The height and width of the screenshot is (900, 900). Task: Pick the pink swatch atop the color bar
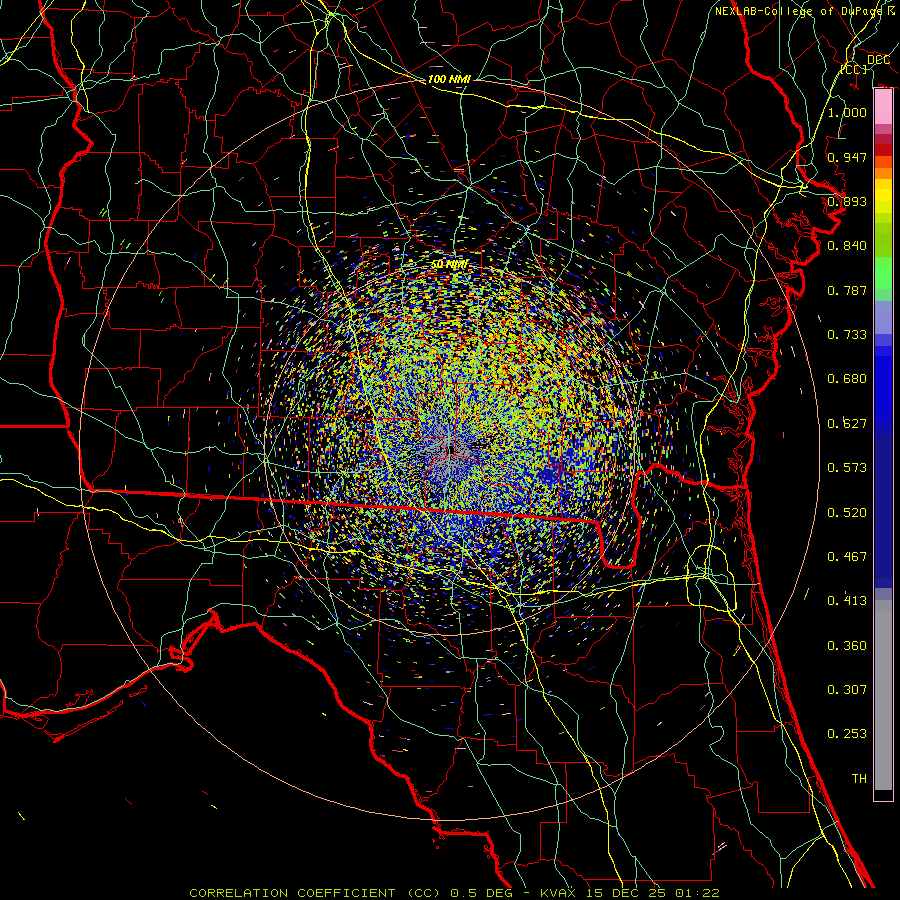883,107
